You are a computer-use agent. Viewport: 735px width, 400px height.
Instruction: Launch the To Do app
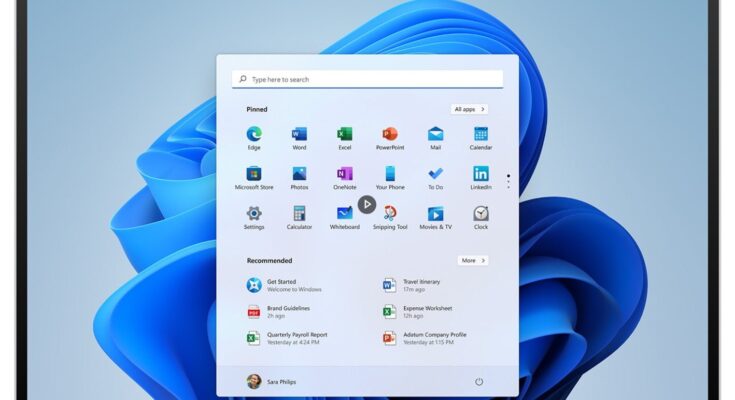coord(435,178)
